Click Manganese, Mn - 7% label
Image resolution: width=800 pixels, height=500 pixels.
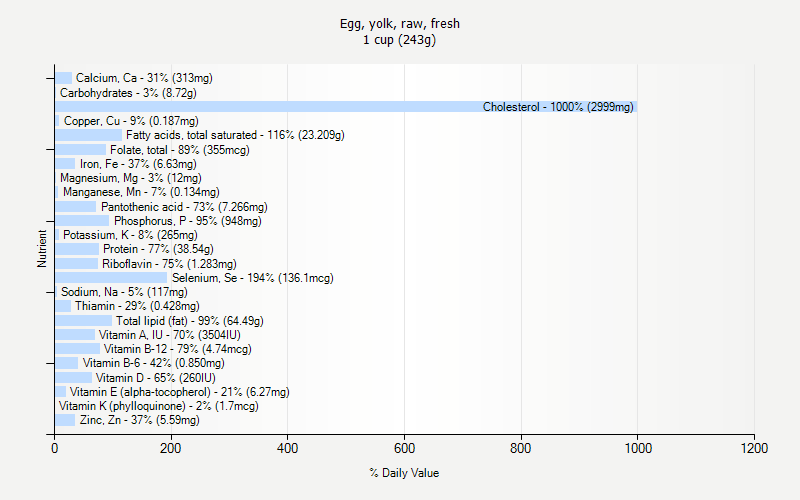coord(141,192)
